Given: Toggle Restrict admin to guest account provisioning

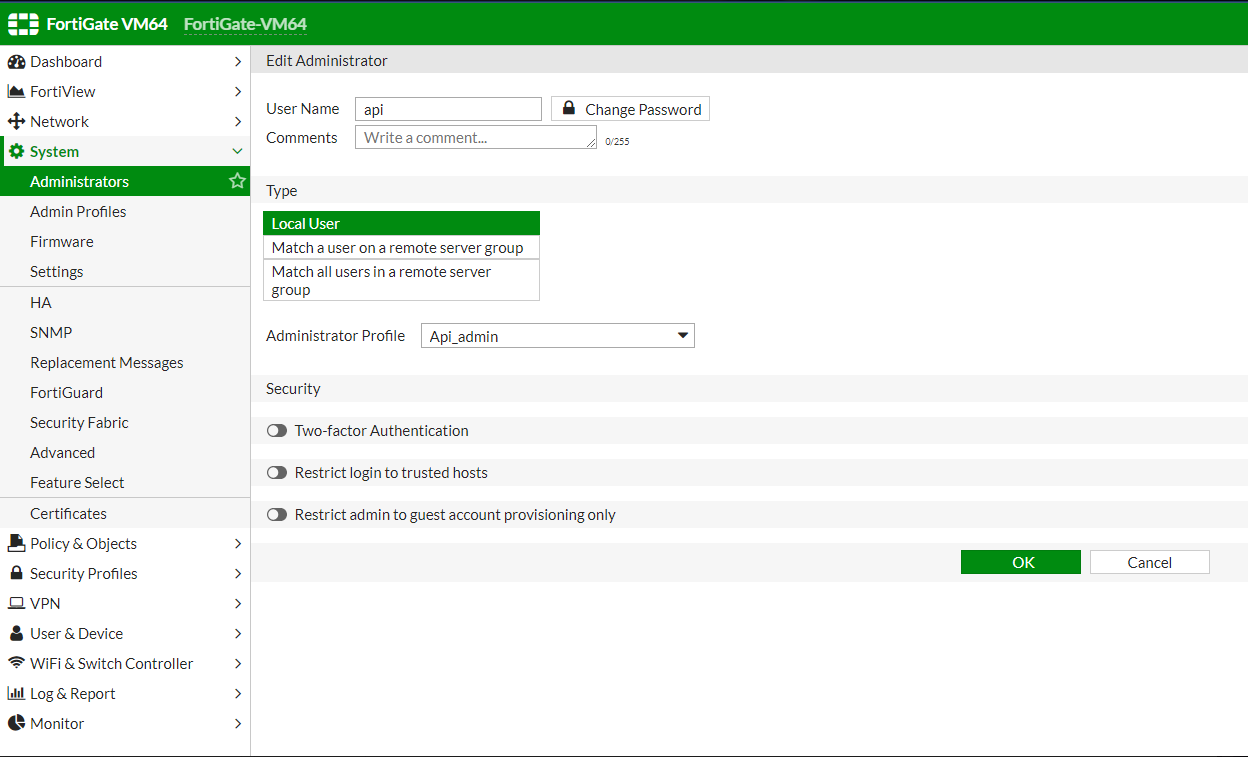Looking at the screenshot, I should point(277,515).
